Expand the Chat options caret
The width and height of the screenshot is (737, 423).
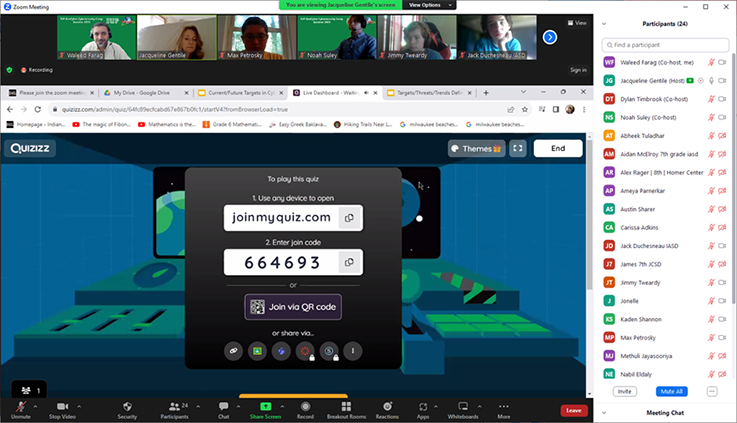238,406
